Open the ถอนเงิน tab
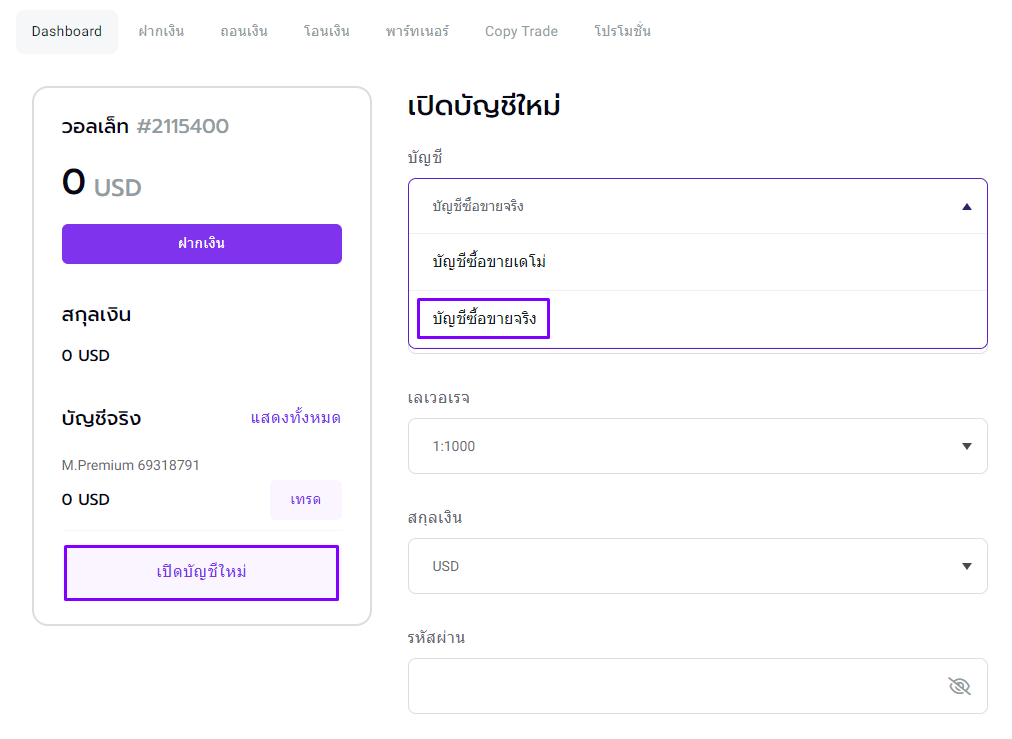The height and width of the screenshot is (739, 1012). coord(244,32)
